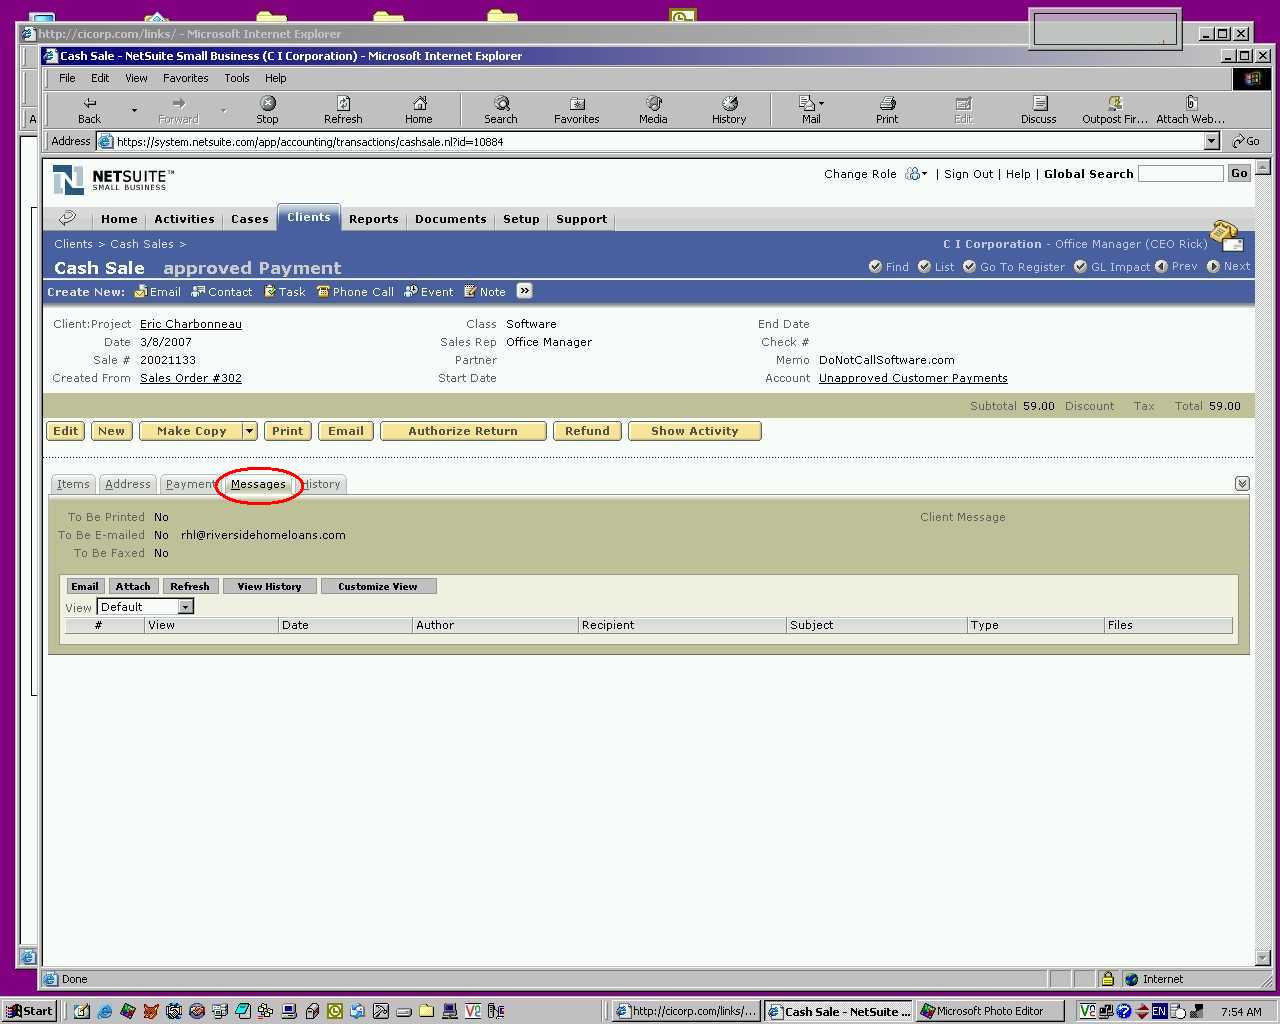
Task: Click inside the Global Search field
Action: tap(1180, 174)
